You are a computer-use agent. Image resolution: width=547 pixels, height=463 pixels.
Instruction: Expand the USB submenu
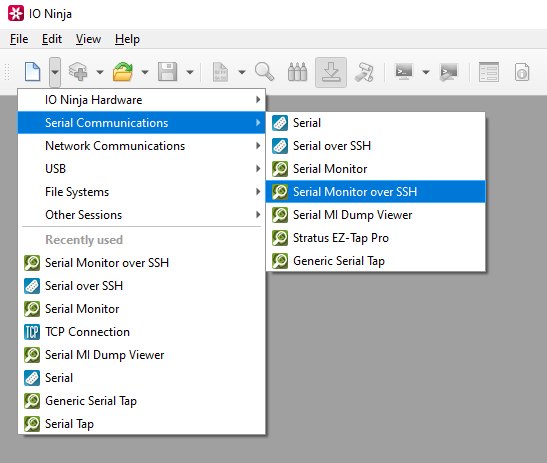[x=142, y=169]
